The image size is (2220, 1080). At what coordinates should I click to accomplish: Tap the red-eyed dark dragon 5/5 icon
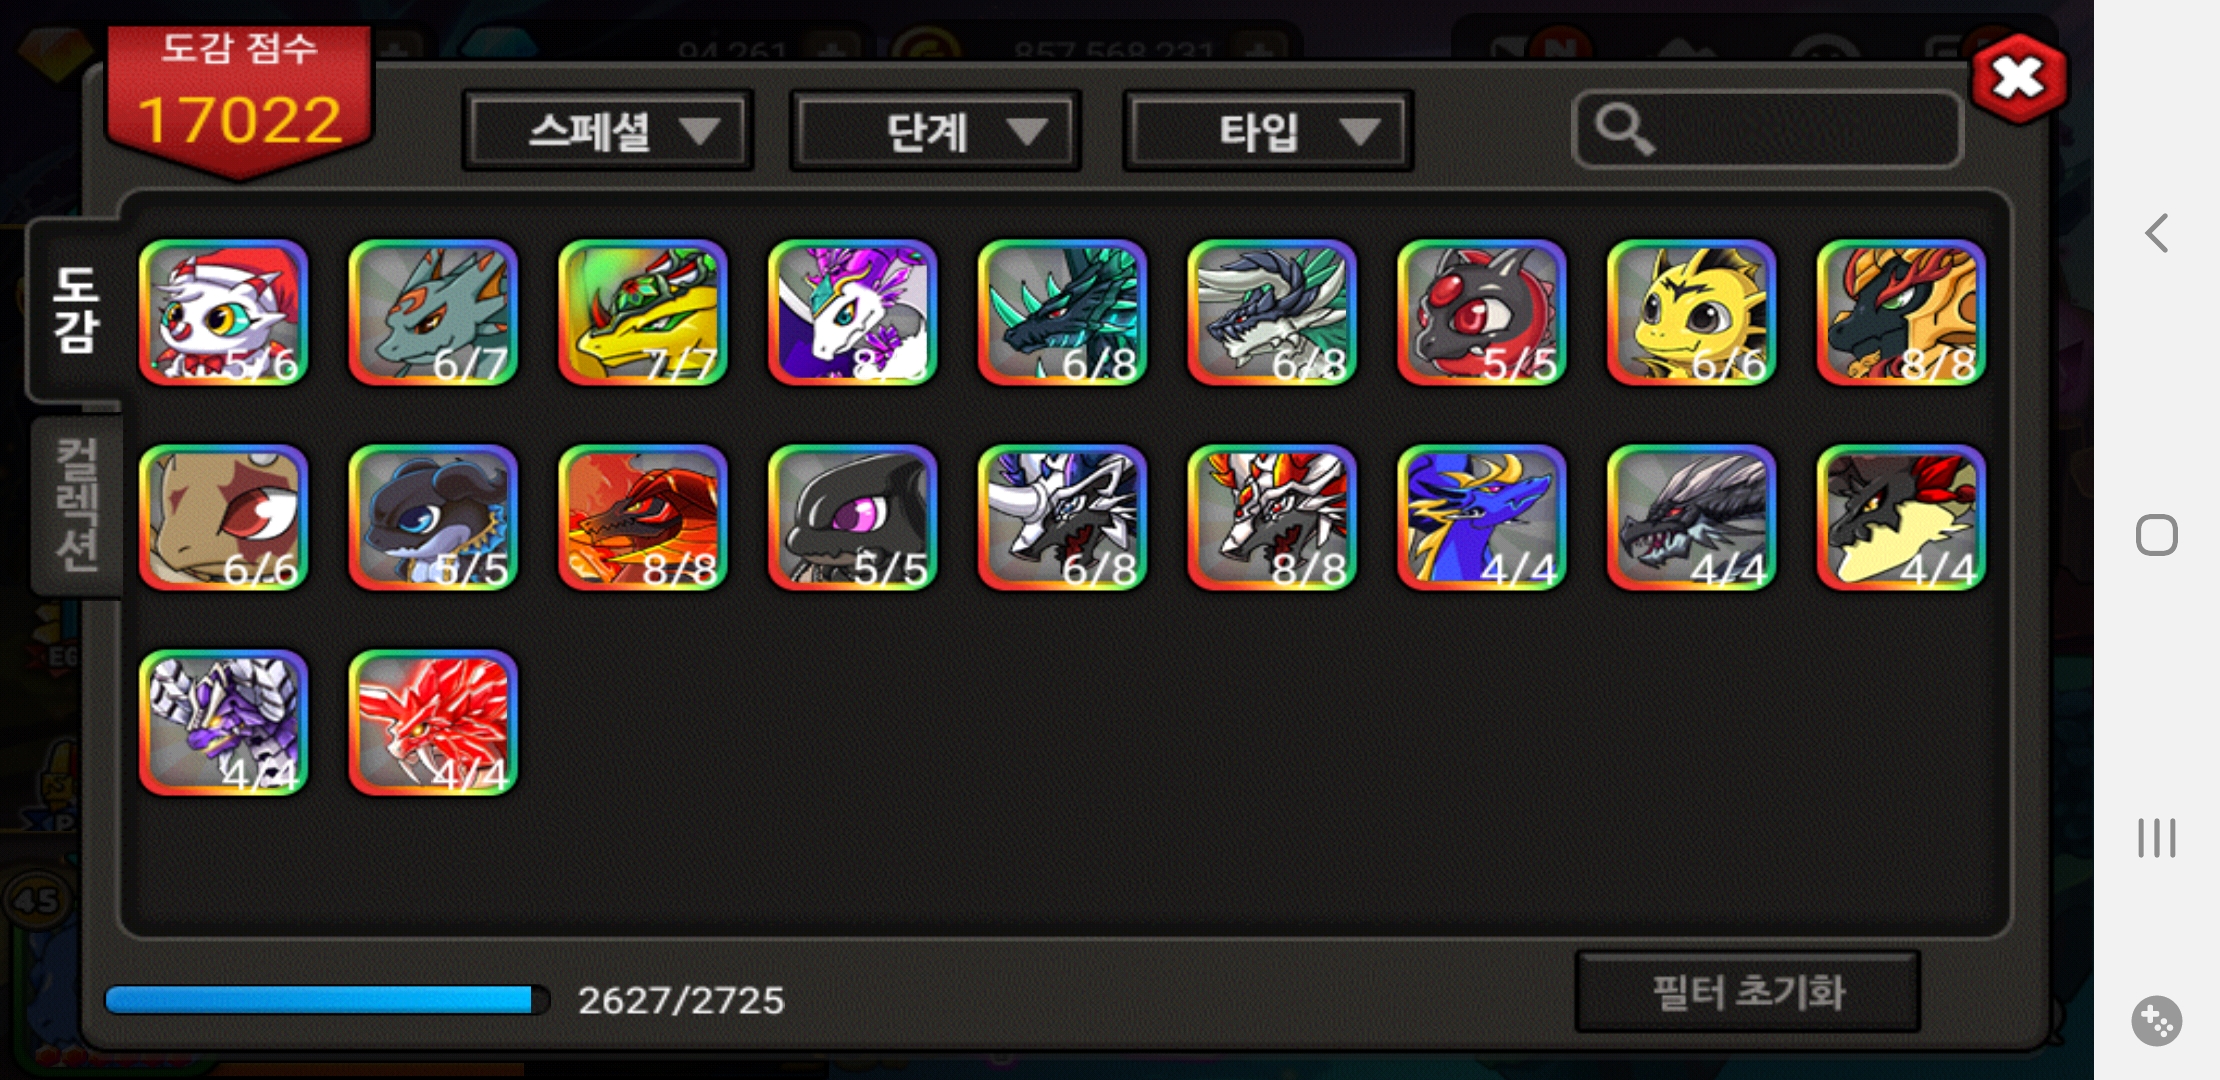(1481, 312)
